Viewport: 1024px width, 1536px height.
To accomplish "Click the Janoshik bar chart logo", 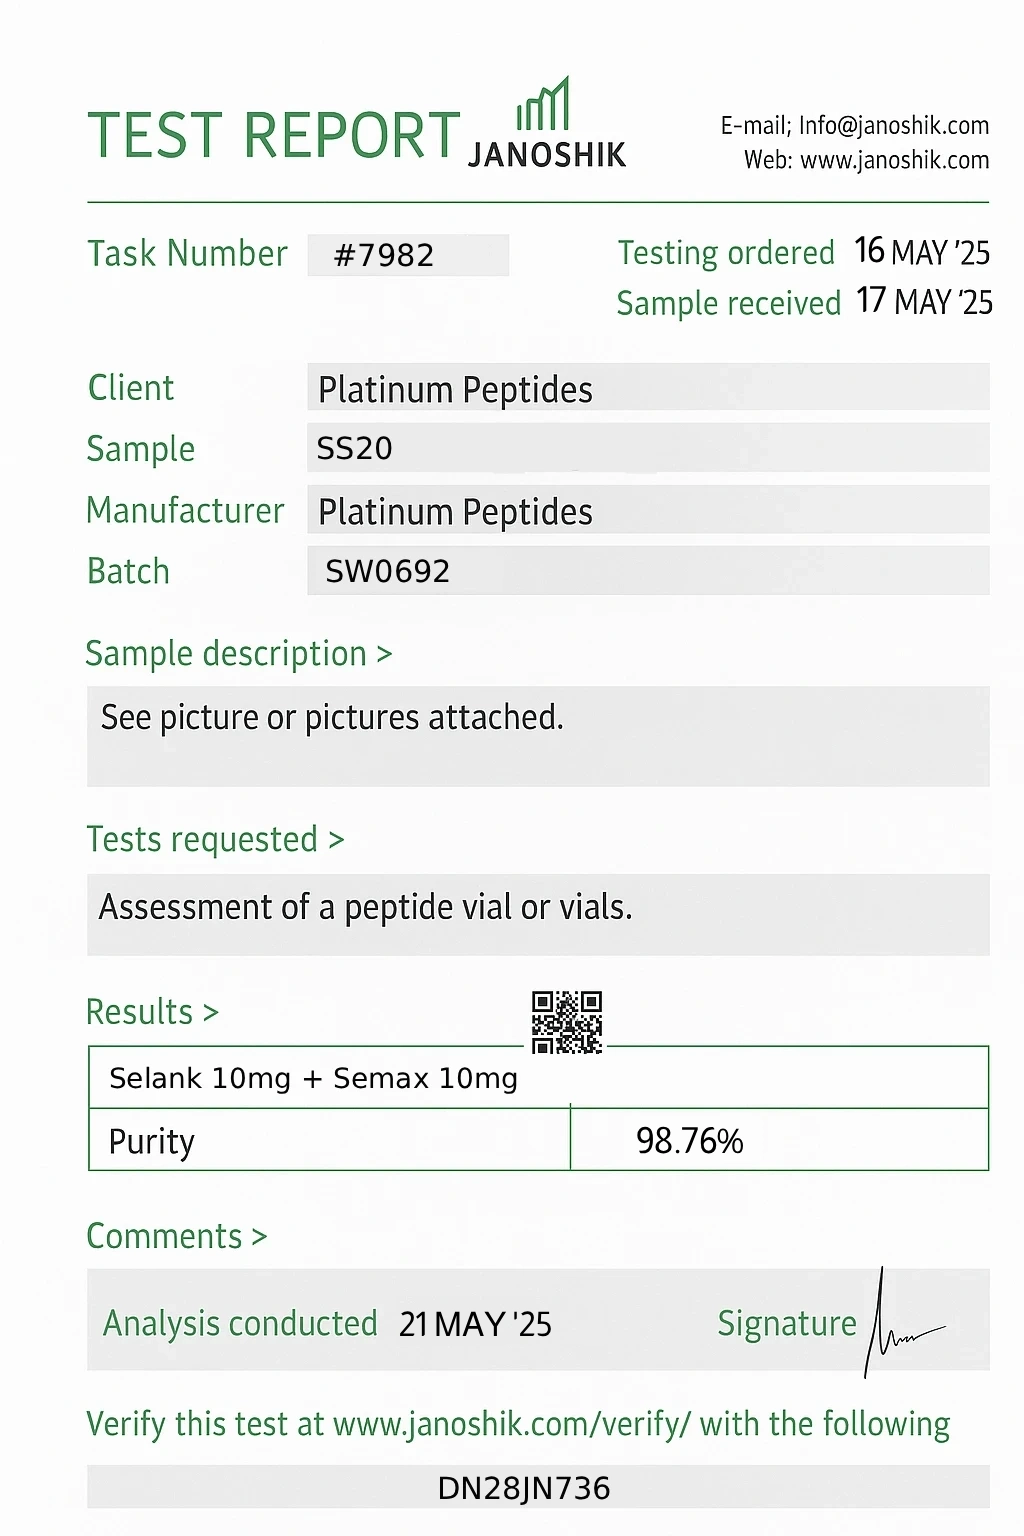I will pos(543,104).
